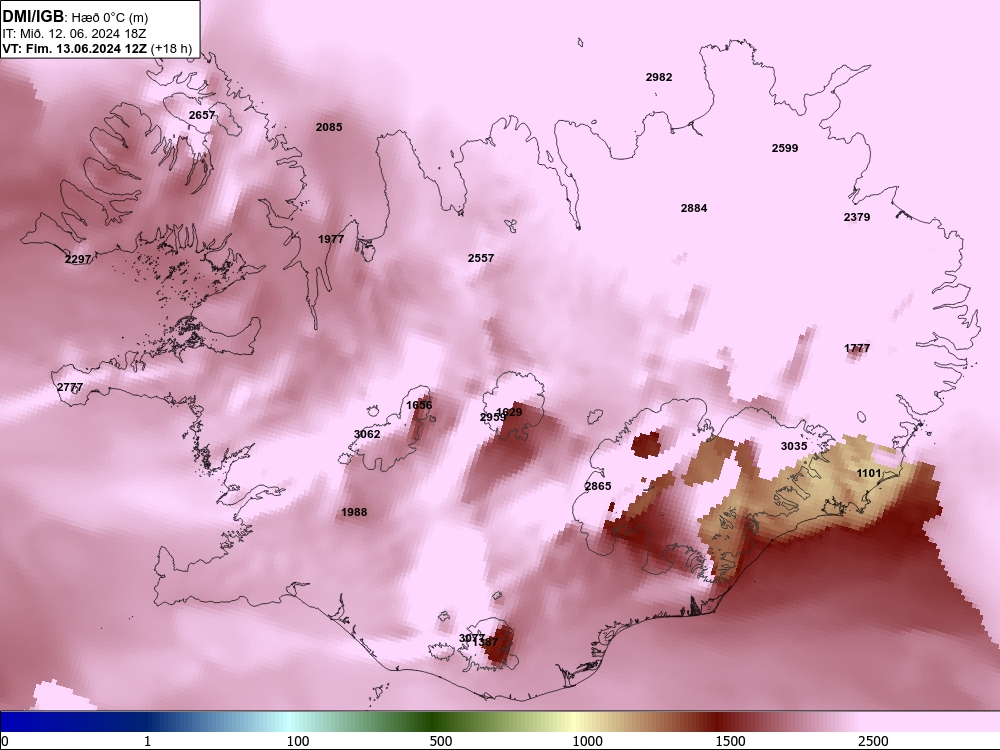Click the 2557 map value
Viewport: 1000px width, 750px height.
click(481, 258)
